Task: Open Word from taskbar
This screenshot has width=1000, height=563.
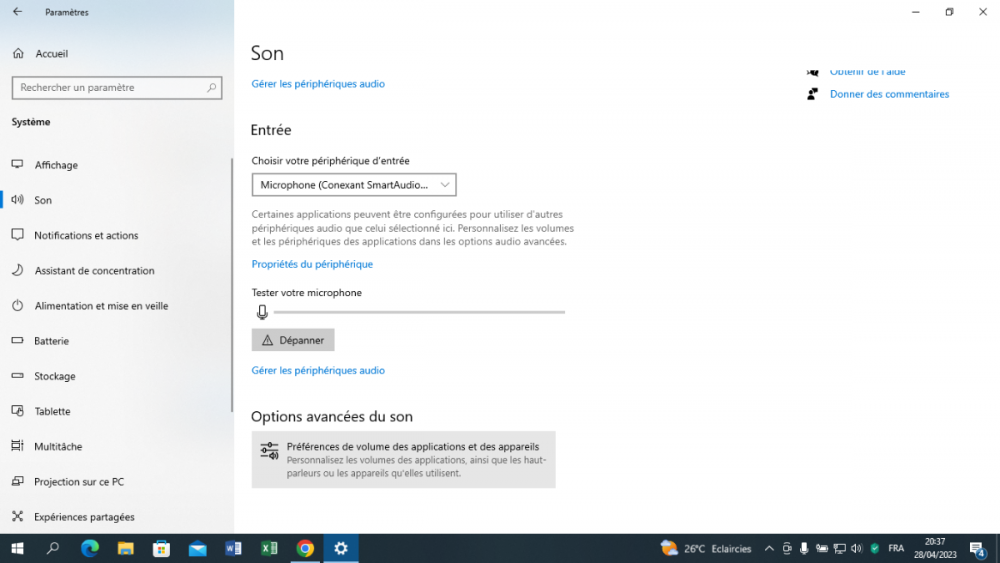Action: 233,548
